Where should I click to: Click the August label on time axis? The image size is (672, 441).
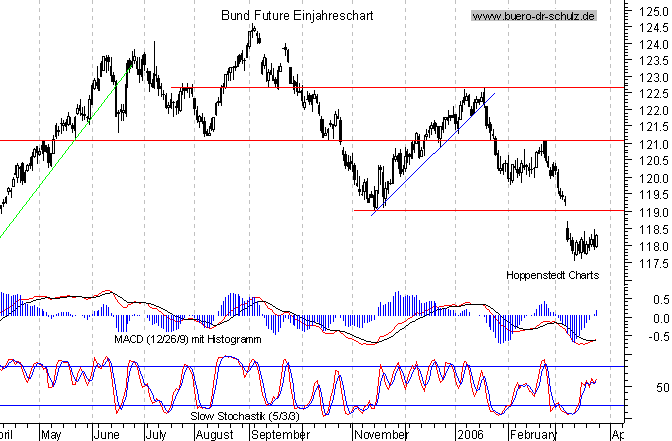coord(214,435)
